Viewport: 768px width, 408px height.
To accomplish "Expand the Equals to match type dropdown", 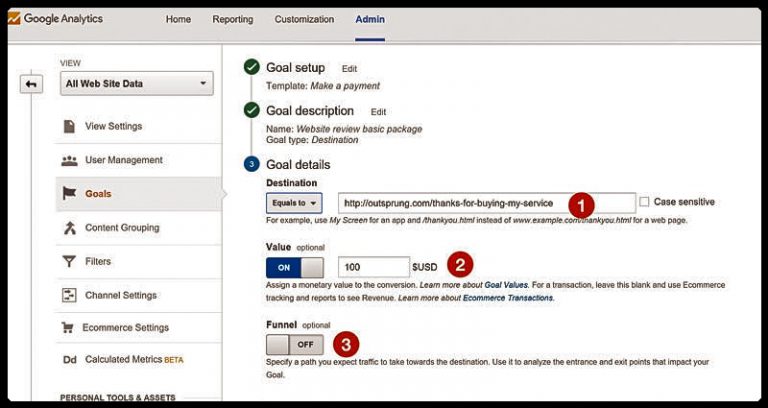I will point(294,203).
